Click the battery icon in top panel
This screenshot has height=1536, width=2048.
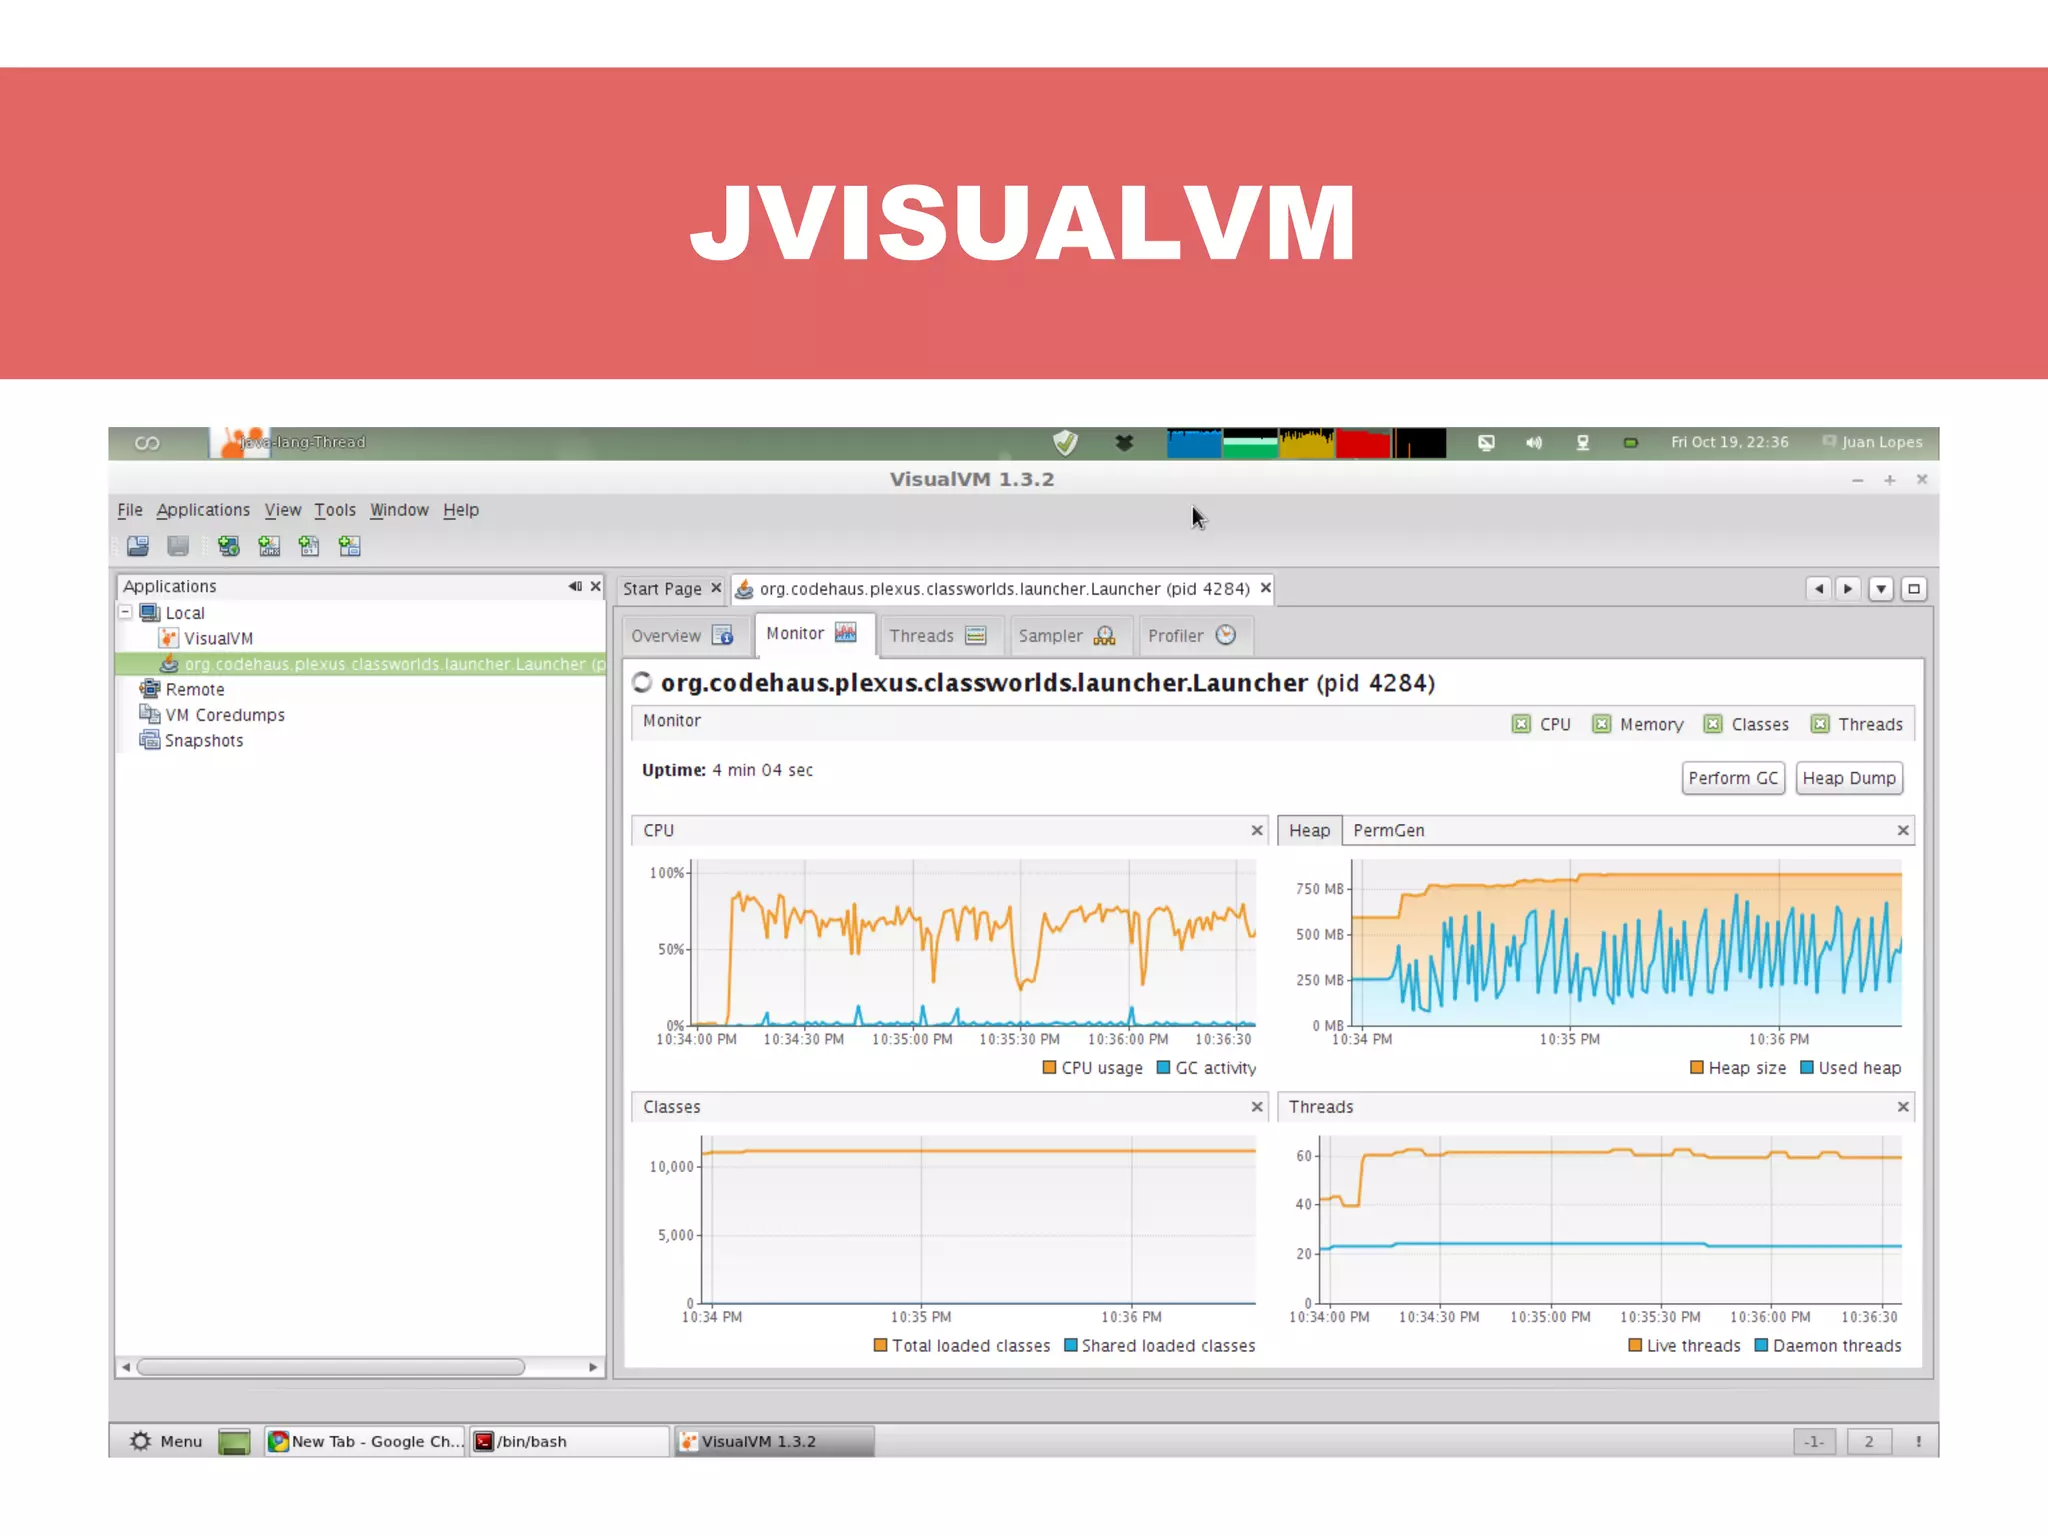click(x=1630, y=442)
